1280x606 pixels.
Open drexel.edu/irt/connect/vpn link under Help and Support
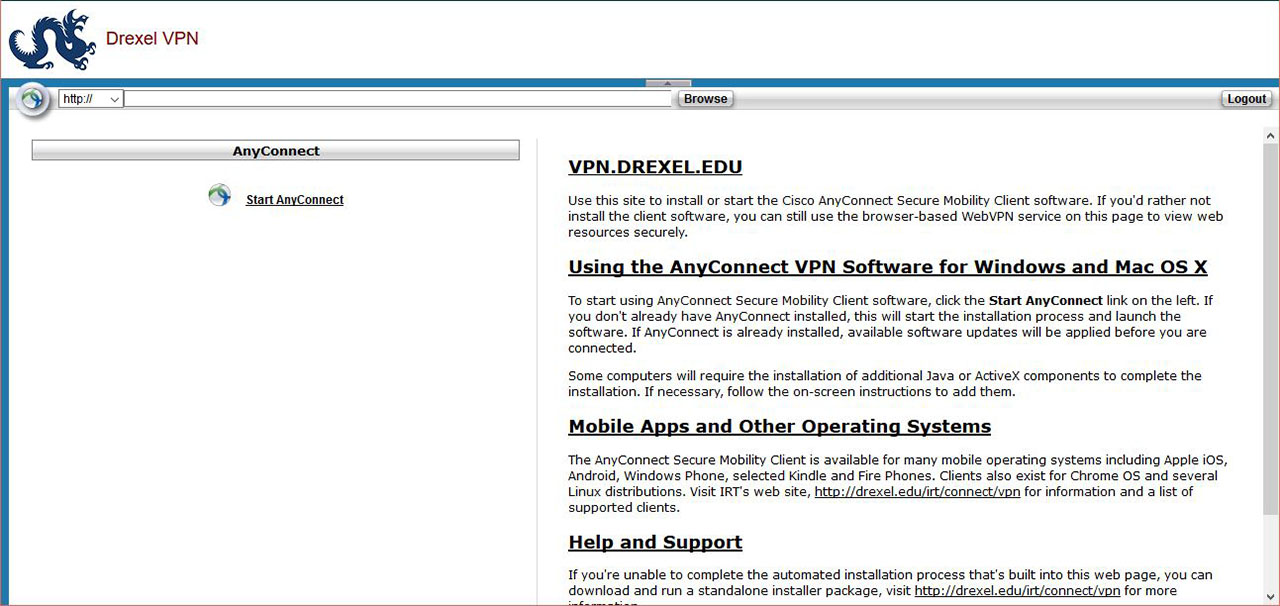coord(1017,591)
